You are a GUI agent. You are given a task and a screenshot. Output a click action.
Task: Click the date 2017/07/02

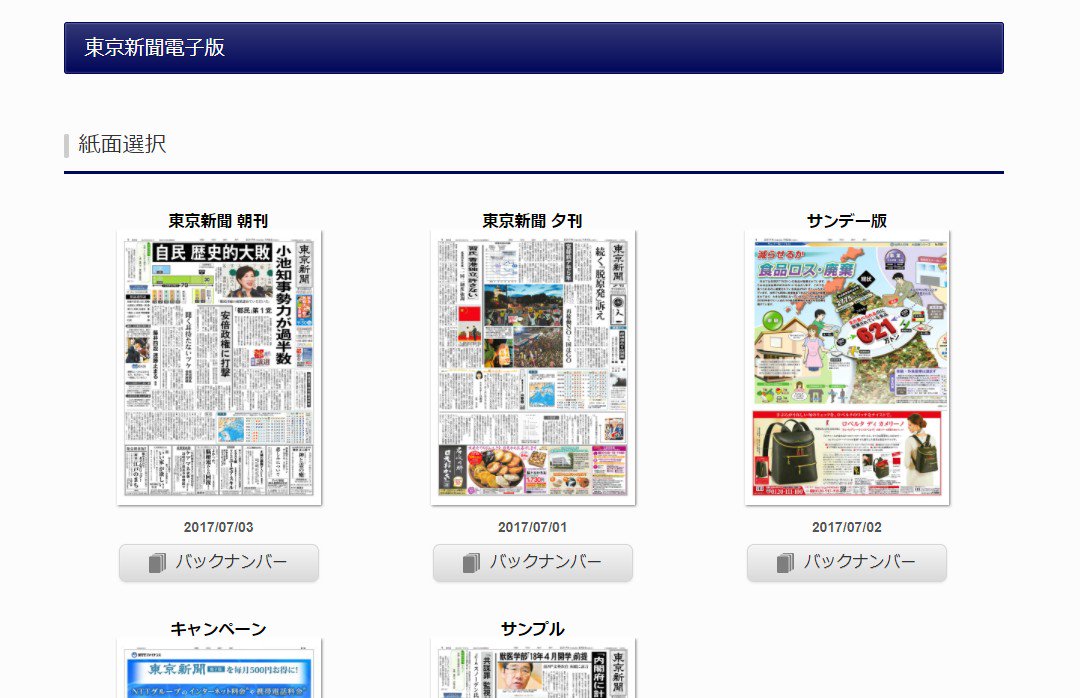(847, 527)
